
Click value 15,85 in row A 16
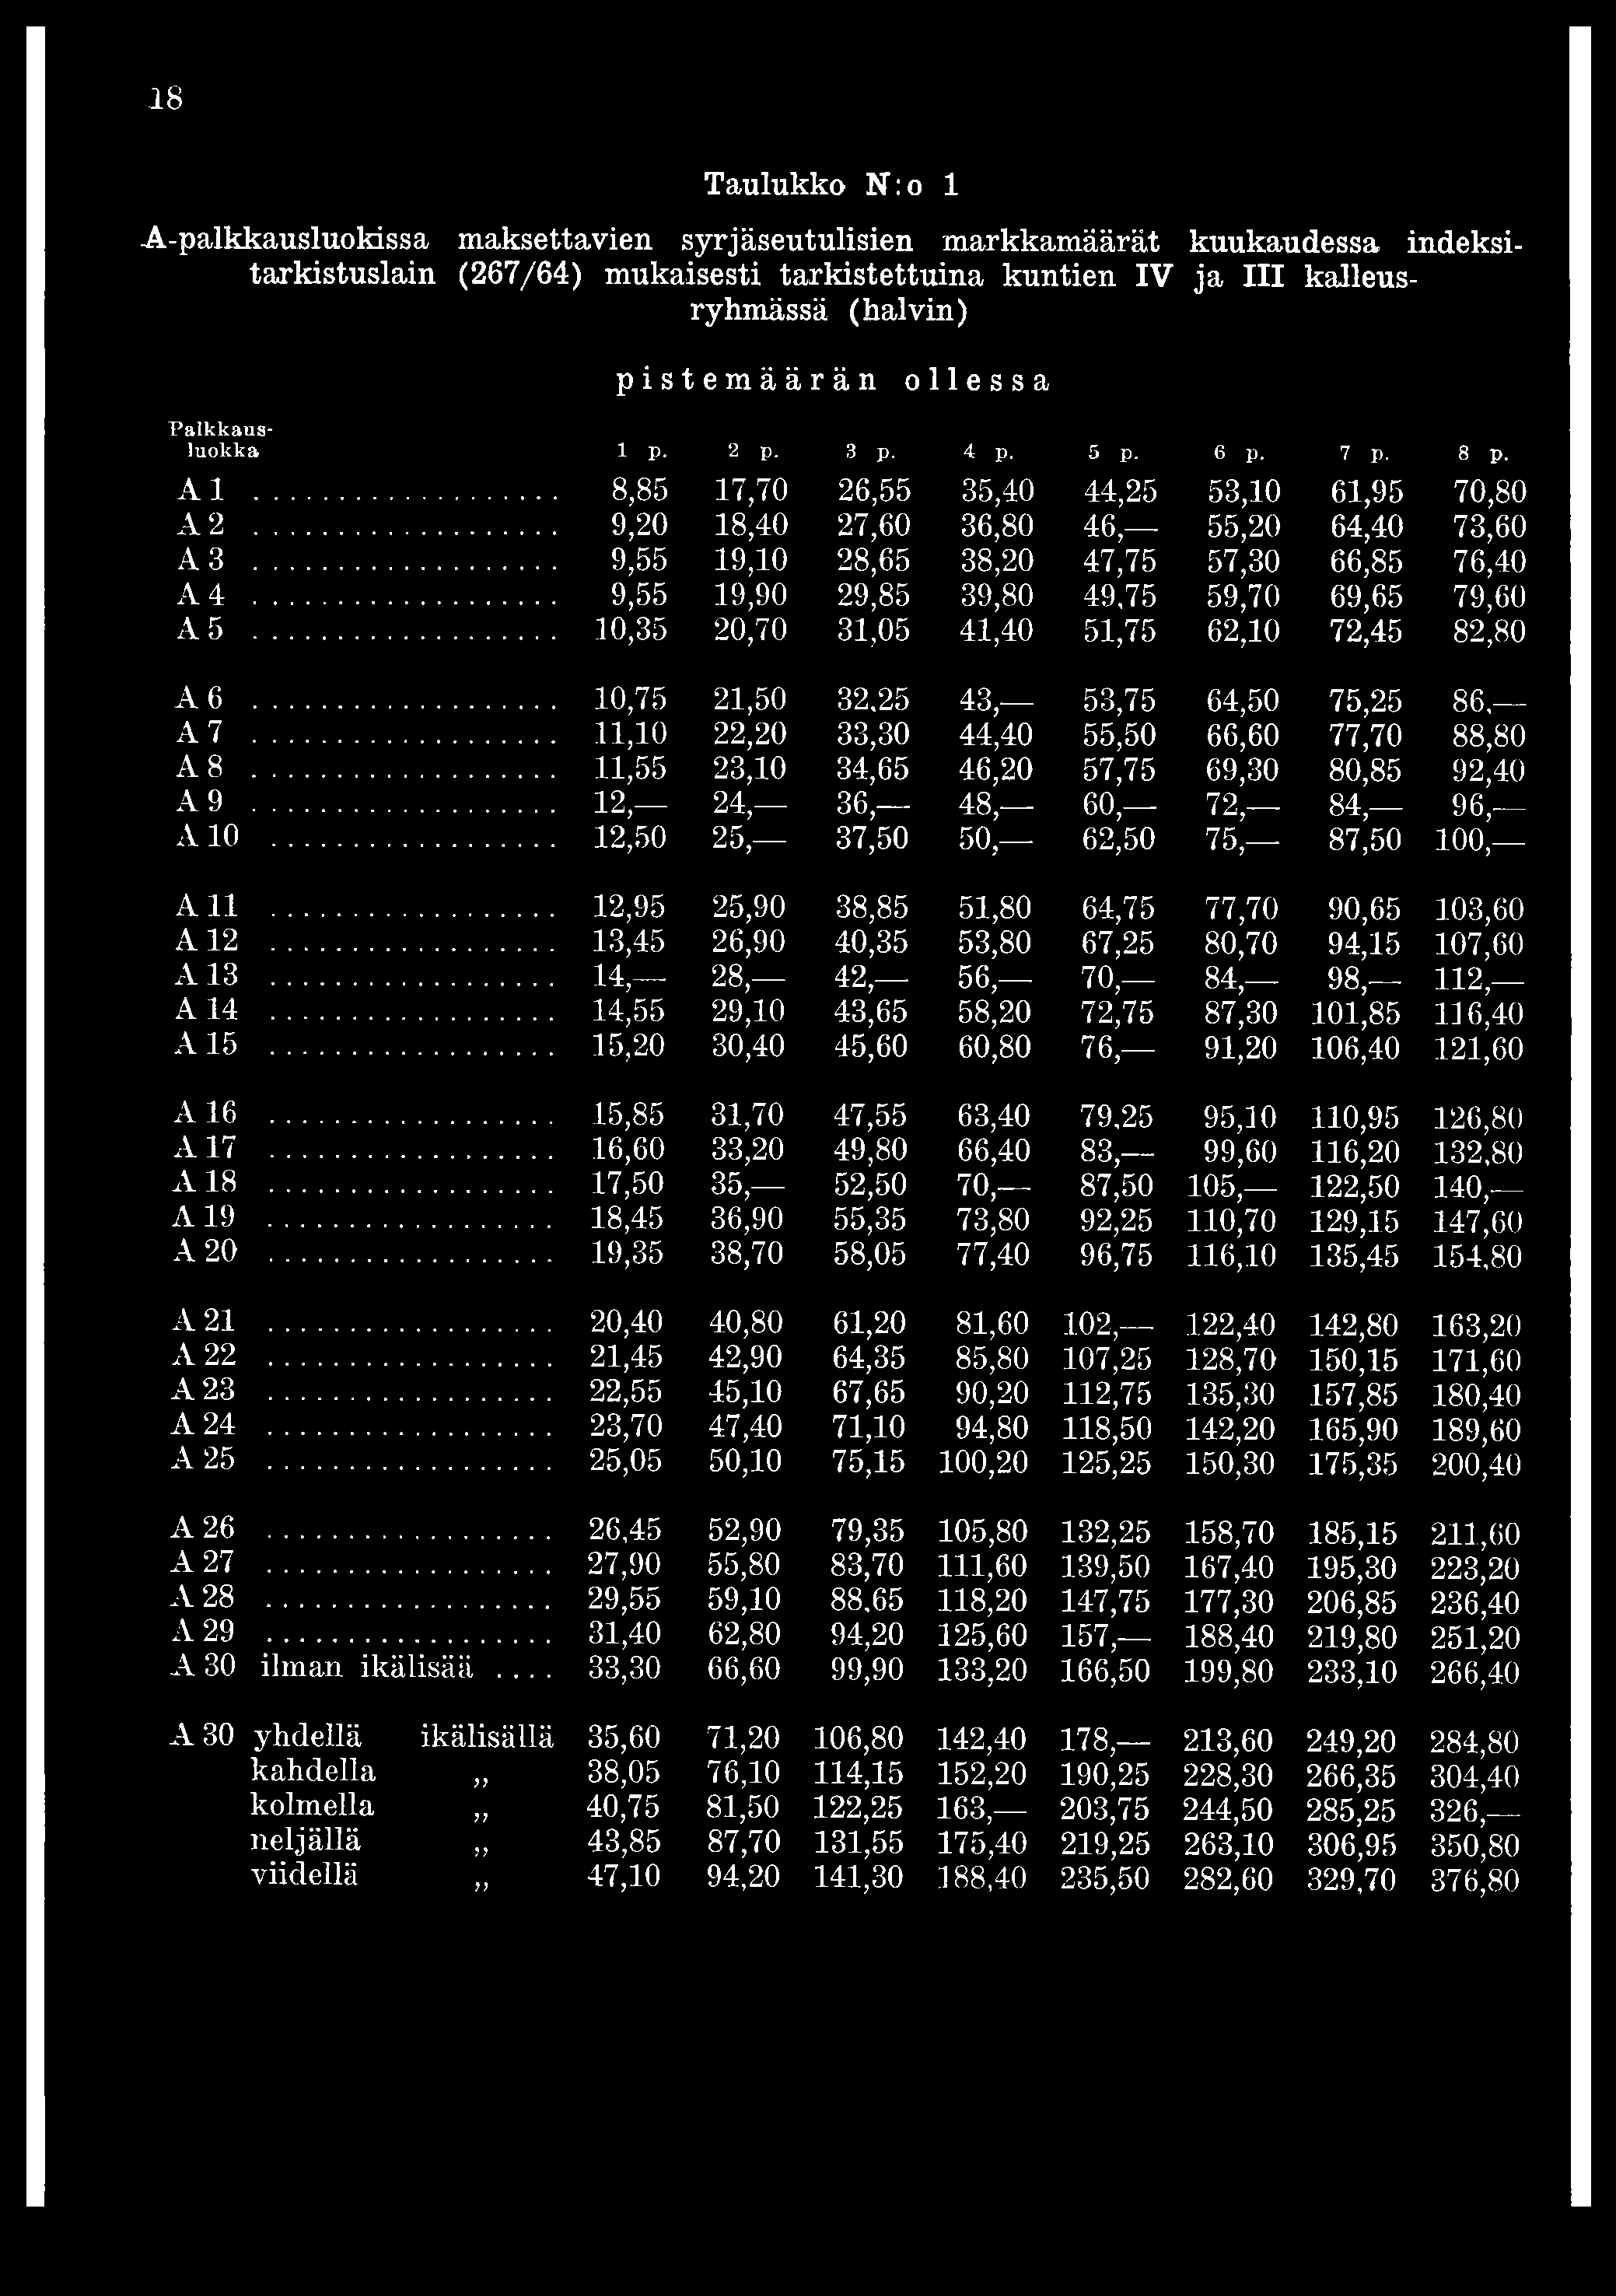point(630,1116)
